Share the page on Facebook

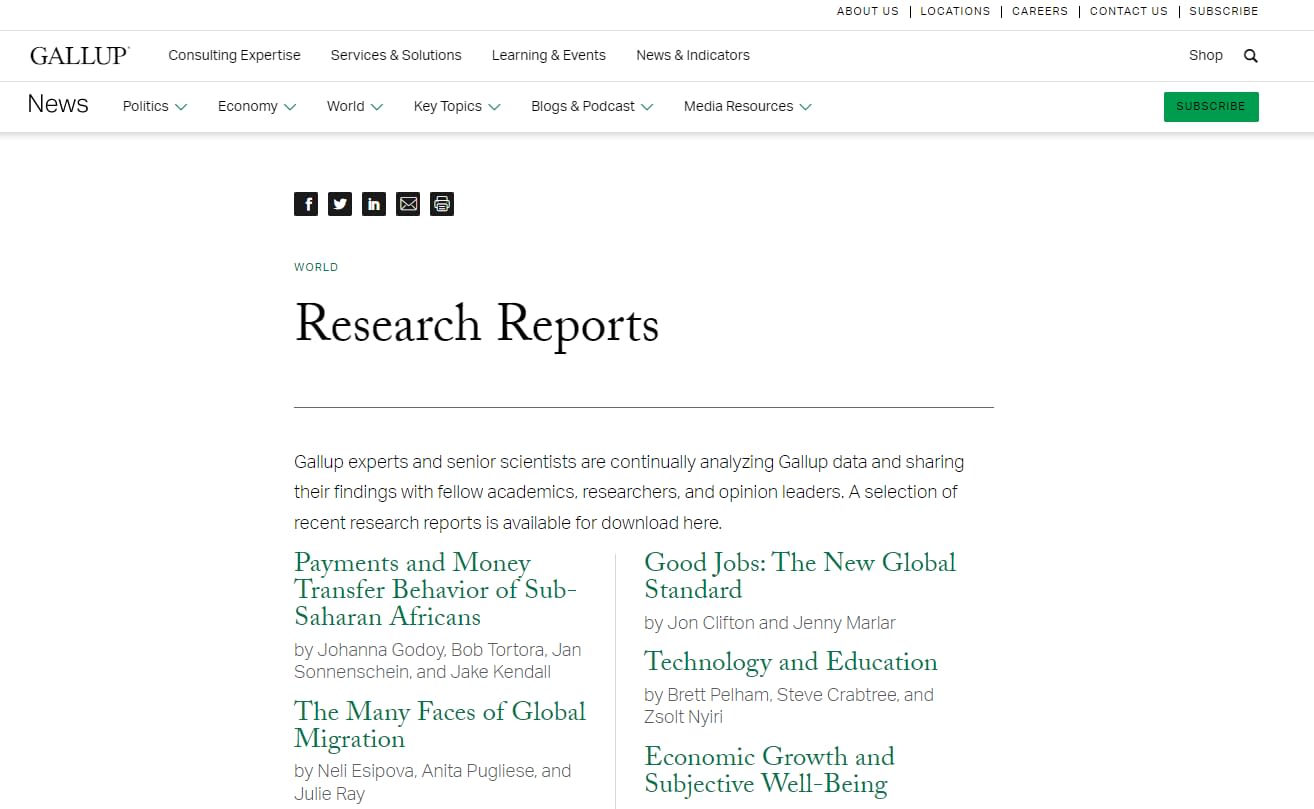306,204
